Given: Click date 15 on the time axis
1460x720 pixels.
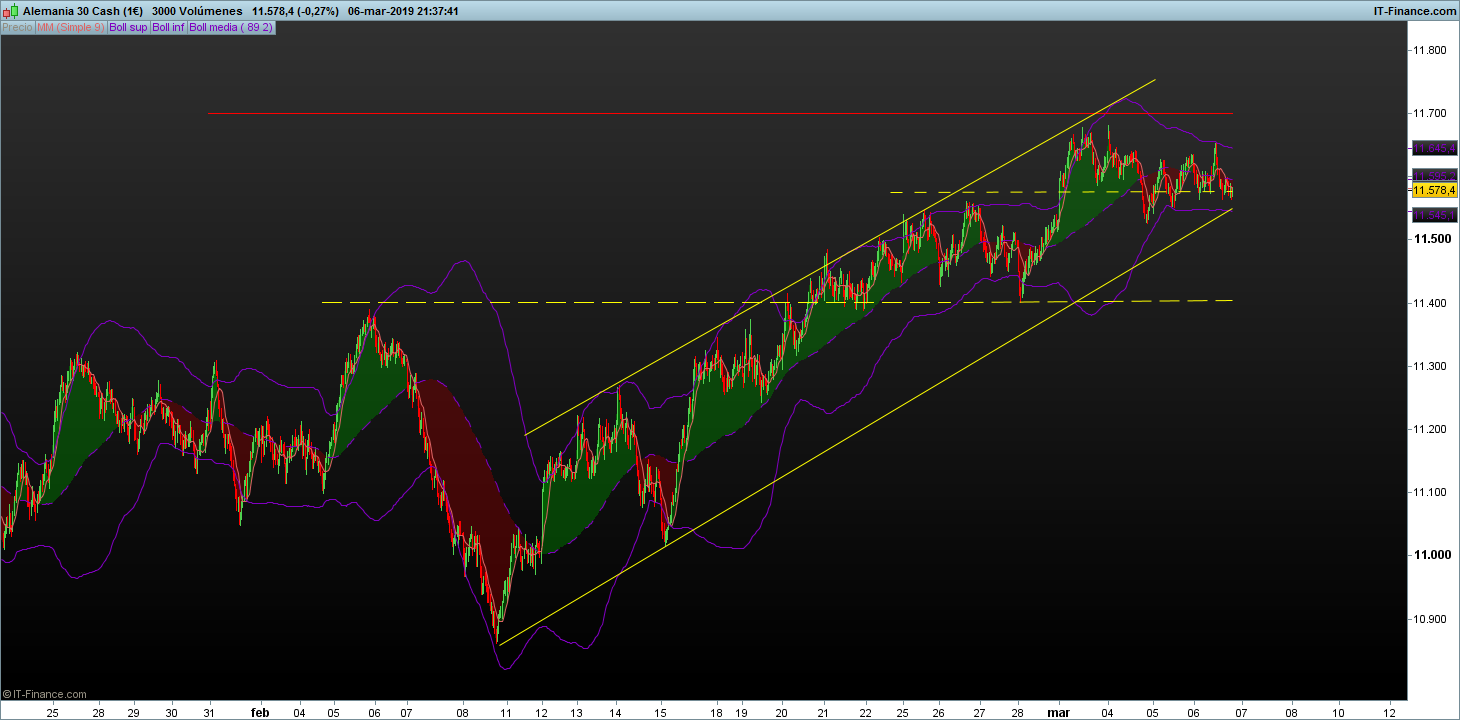Looking at the screenshot, I should click(660, 712).
